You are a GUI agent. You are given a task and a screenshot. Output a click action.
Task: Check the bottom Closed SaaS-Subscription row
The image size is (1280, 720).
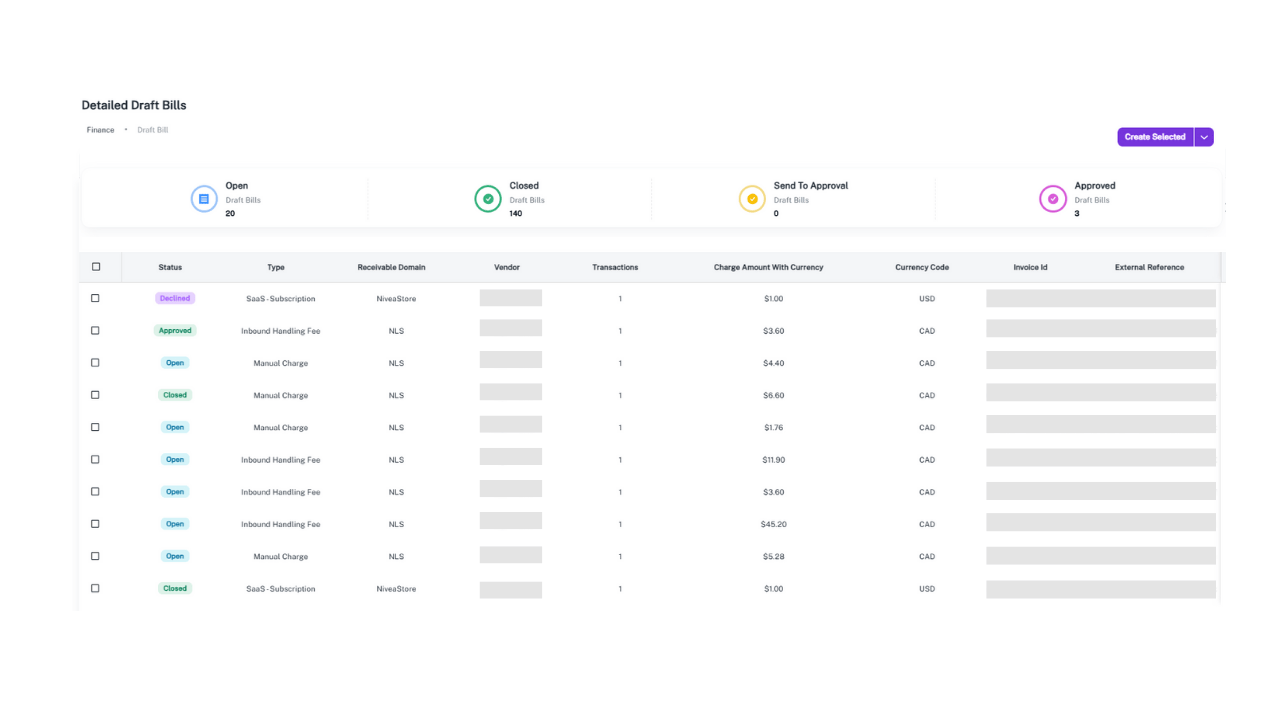95,588
